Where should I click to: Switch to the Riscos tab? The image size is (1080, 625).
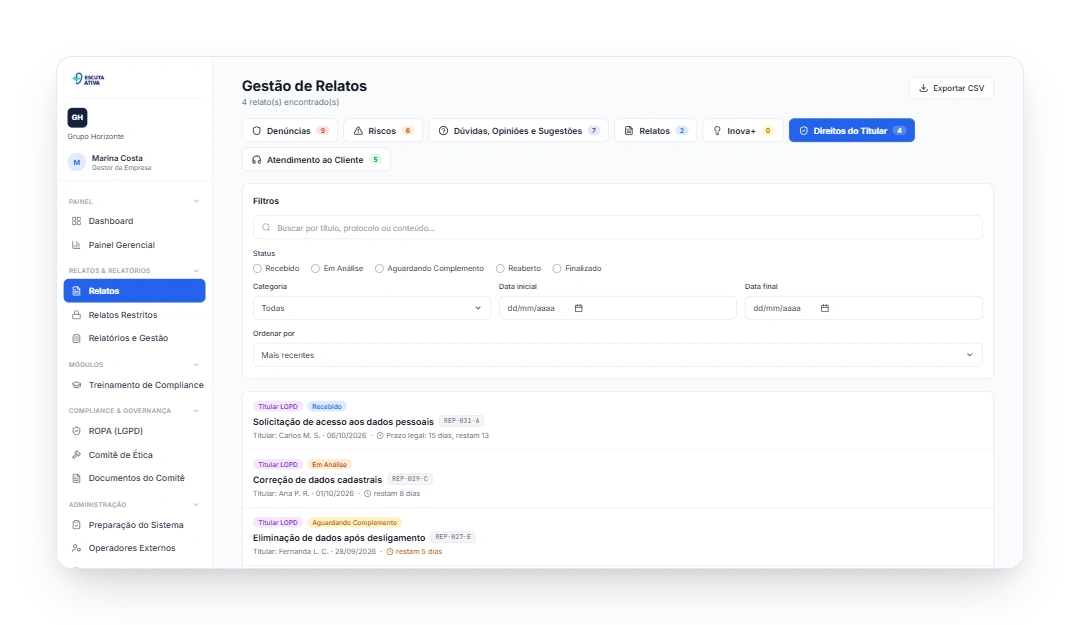(383, 131)
